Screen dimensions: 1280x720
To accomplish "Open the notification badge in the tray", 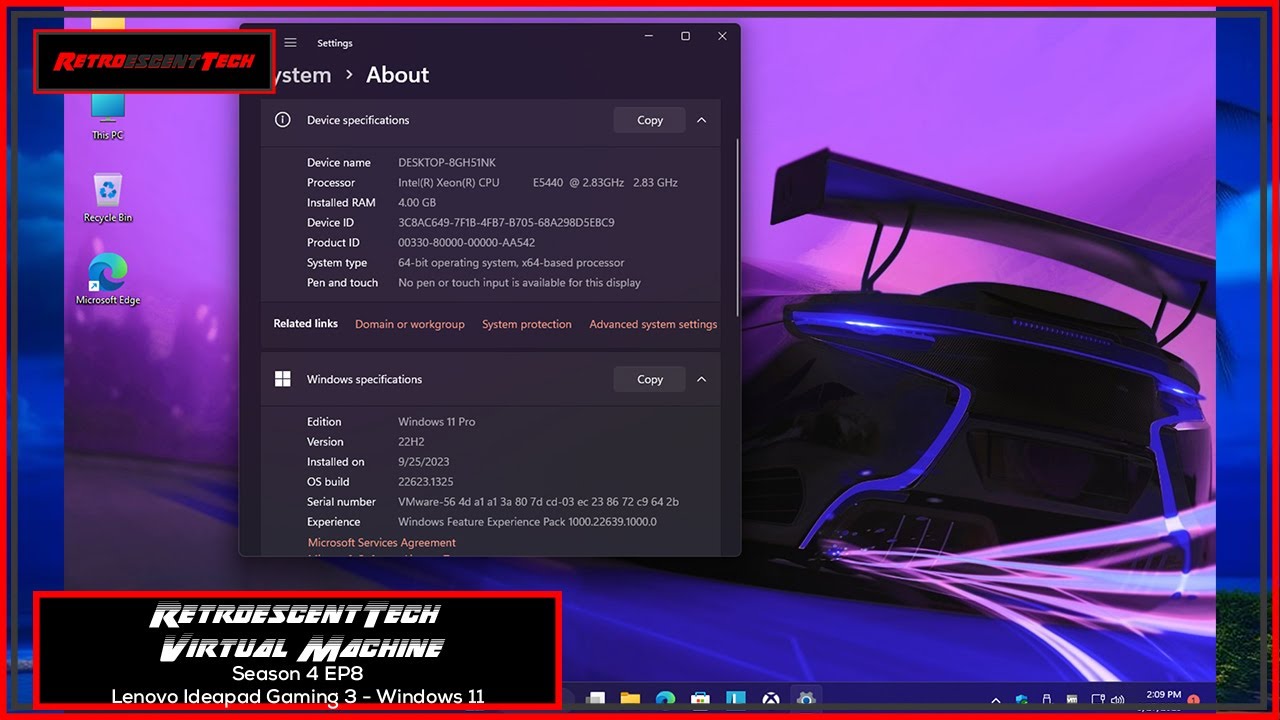I will click(1193, 701).
